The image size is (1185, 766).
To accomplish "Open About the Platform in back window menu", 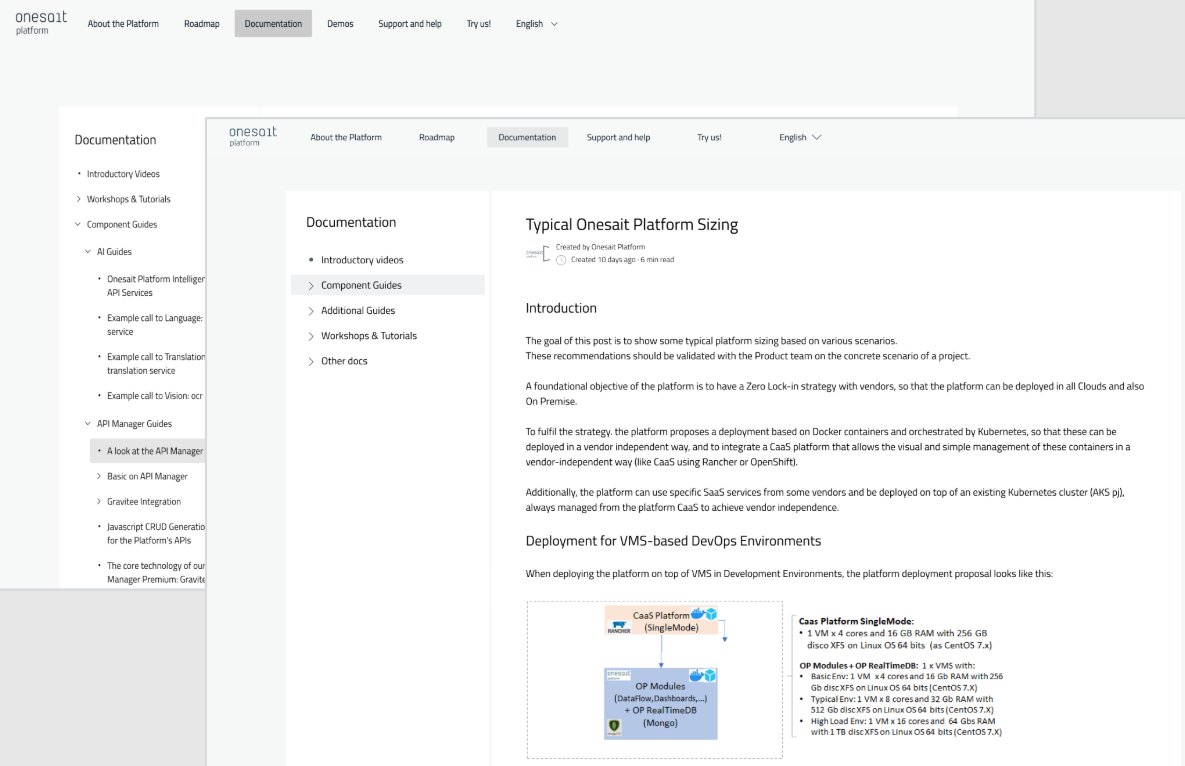I will click(123, 23).
